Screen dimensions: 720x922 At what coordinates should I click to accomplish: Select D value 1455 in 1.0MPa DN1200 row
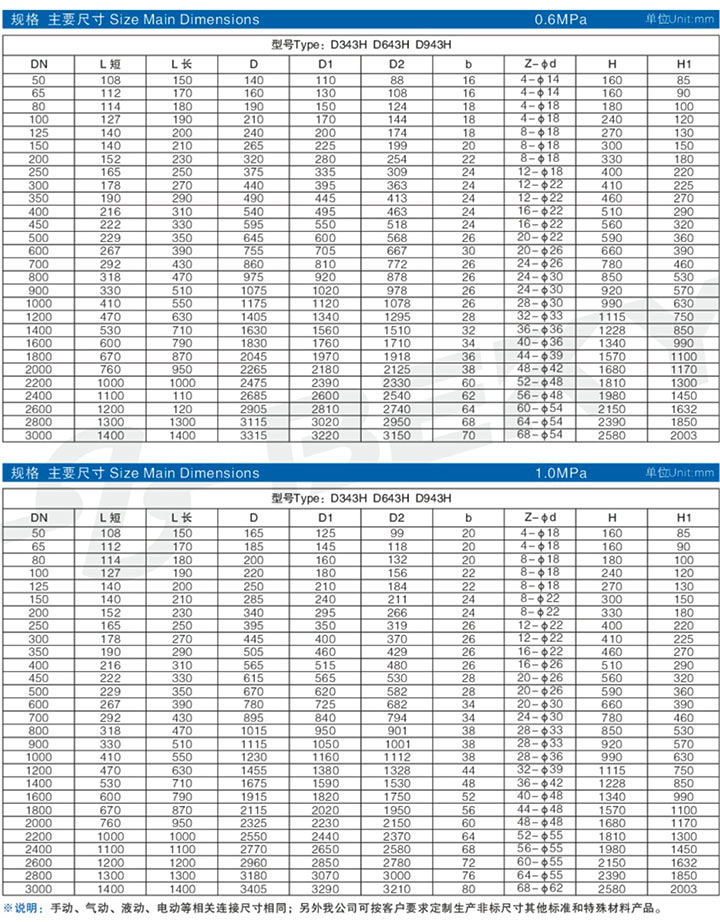(x=254, y=771)
